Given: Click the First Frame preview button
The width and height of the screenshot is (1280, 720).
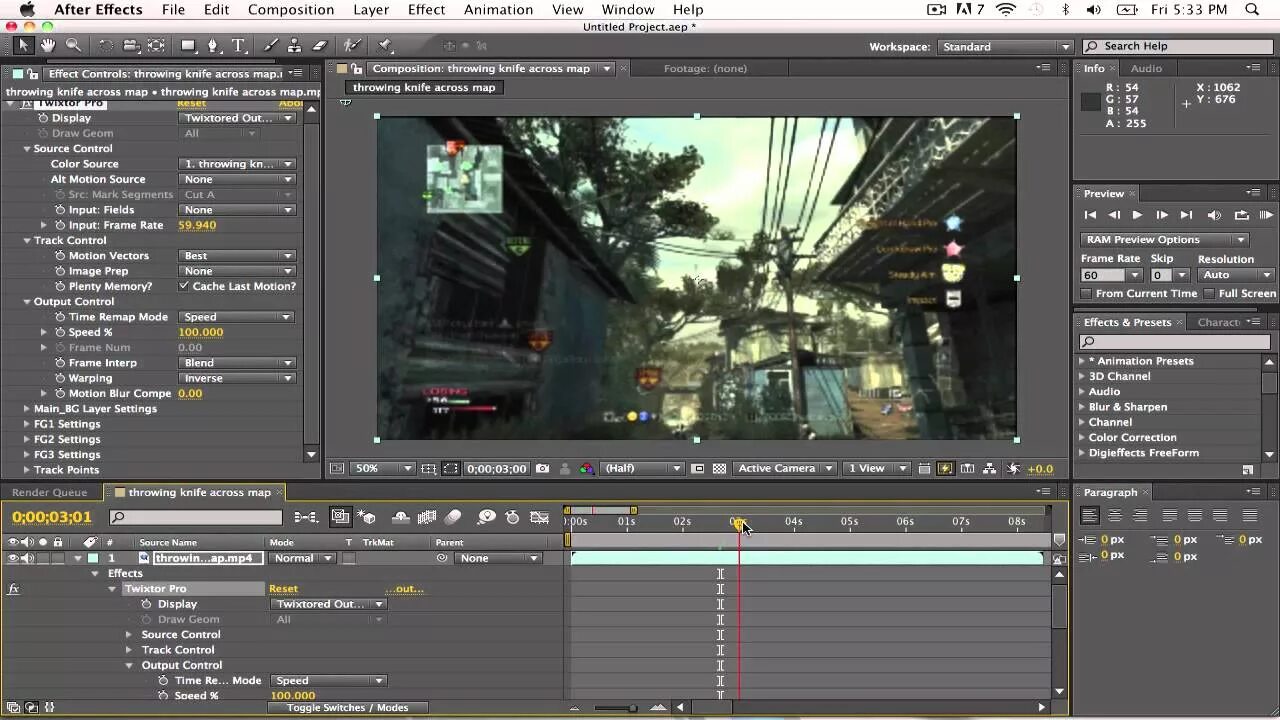Looking at the screenshot, I should tap(1090, 215).
